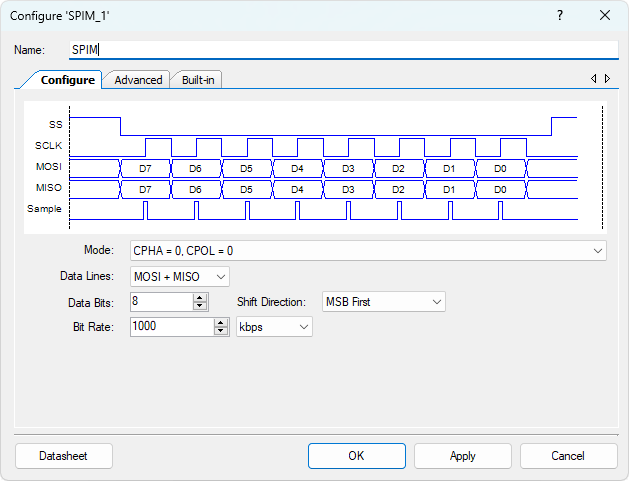629x481 pixels.
Task: Cancel the configuration dialog
Action: click(567, 456)
